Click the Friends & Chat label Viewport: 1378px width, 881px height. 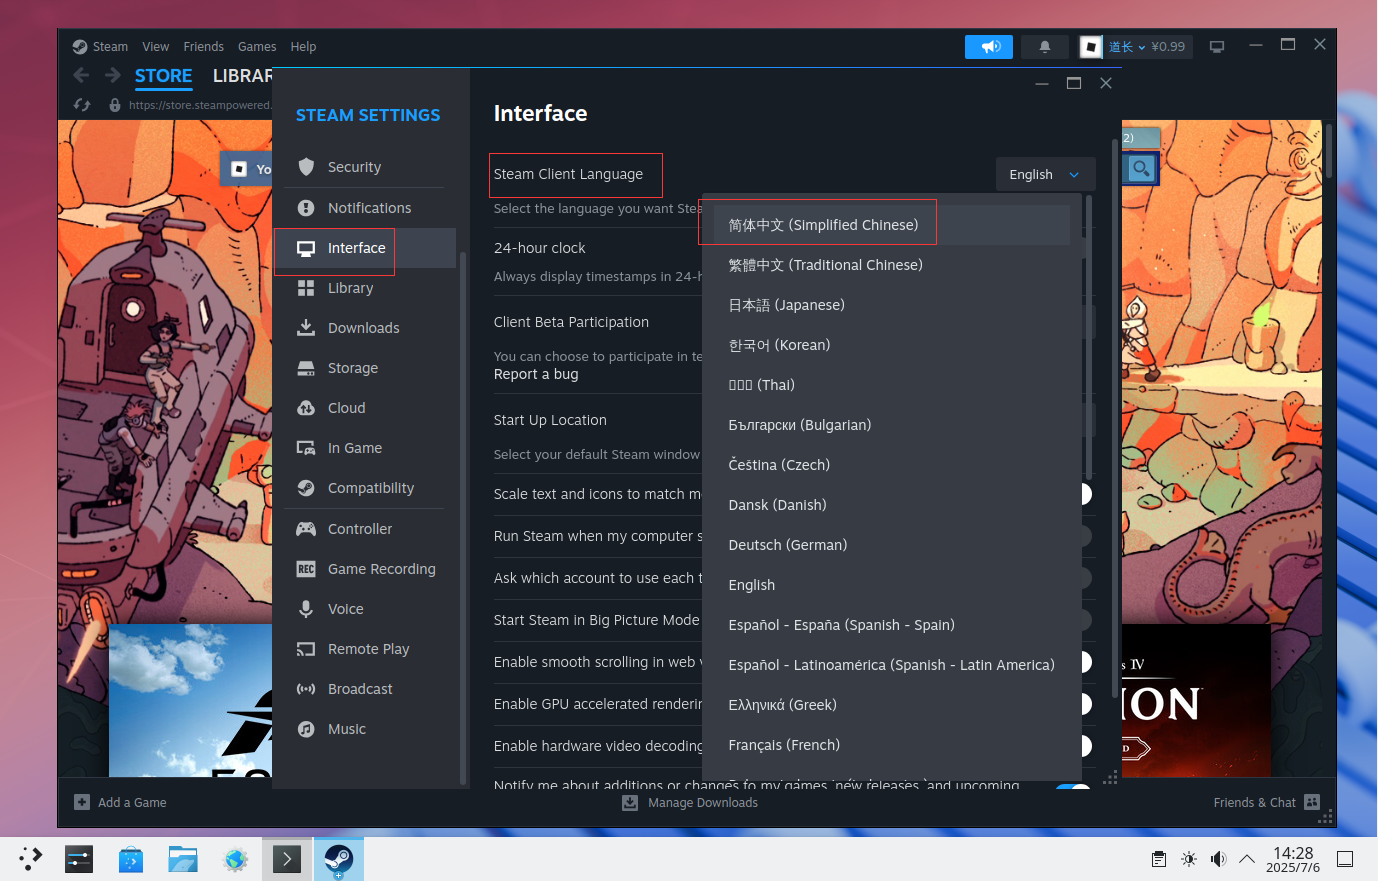coord(1254,802)
